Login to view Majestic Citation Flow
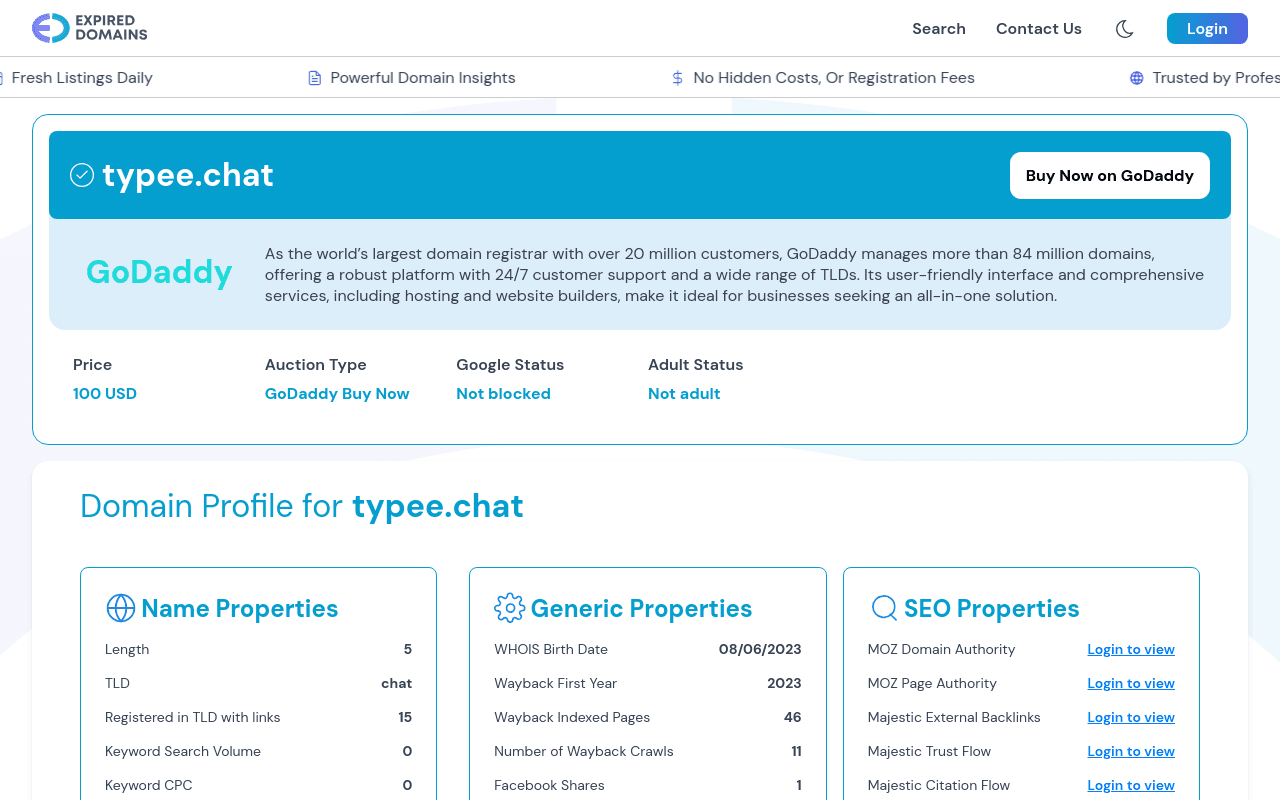This screenshot has height=800, width=1280. click(x=1131, y=785)
